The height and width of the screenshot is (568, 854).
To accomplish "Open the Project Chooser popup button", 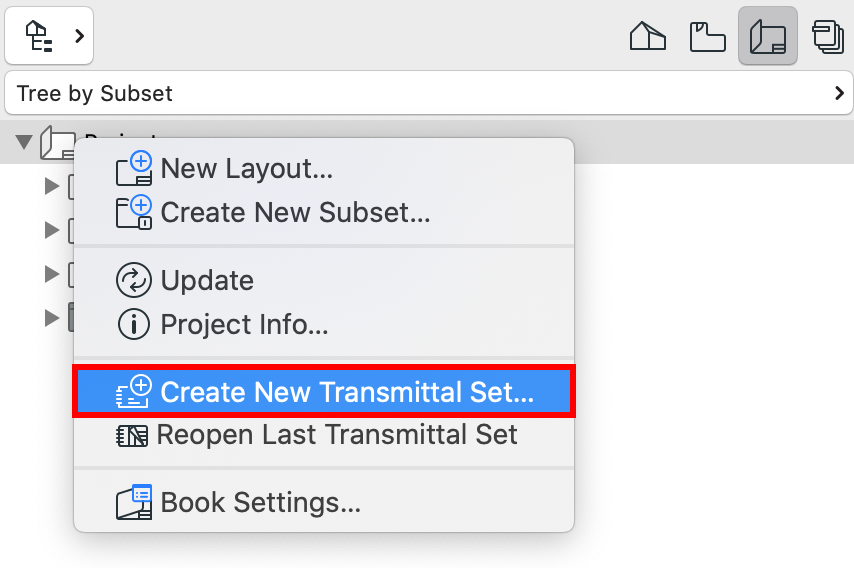I will click(49, 36).
